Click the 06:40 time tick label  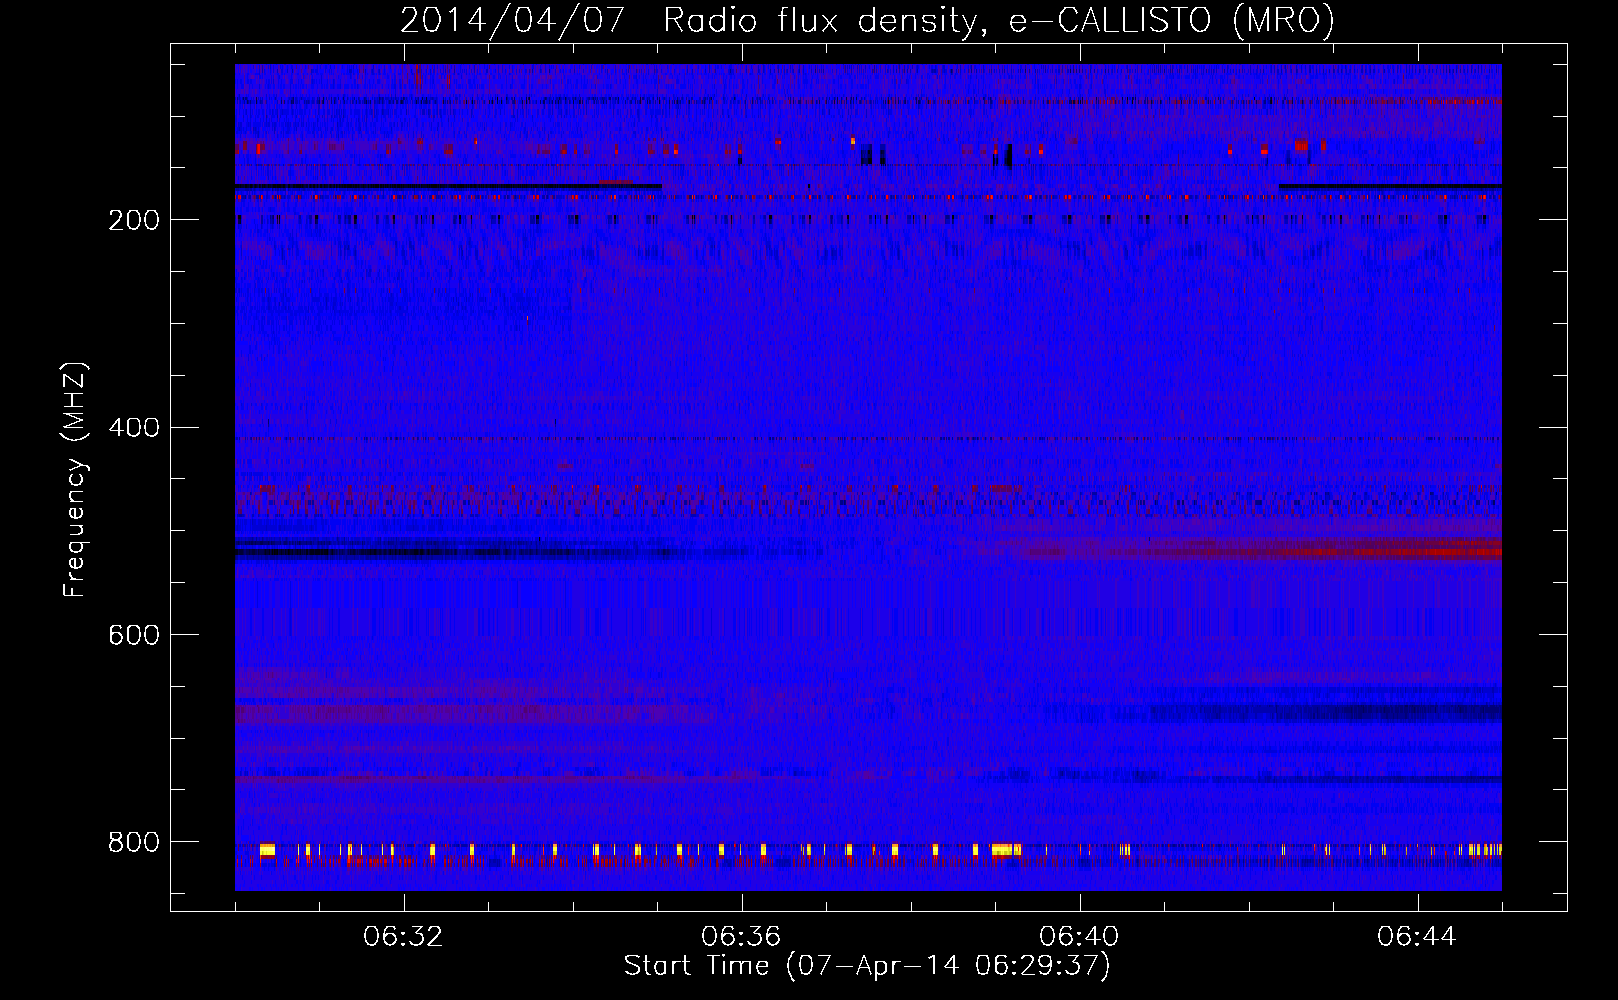click(x=1080, y=937)
